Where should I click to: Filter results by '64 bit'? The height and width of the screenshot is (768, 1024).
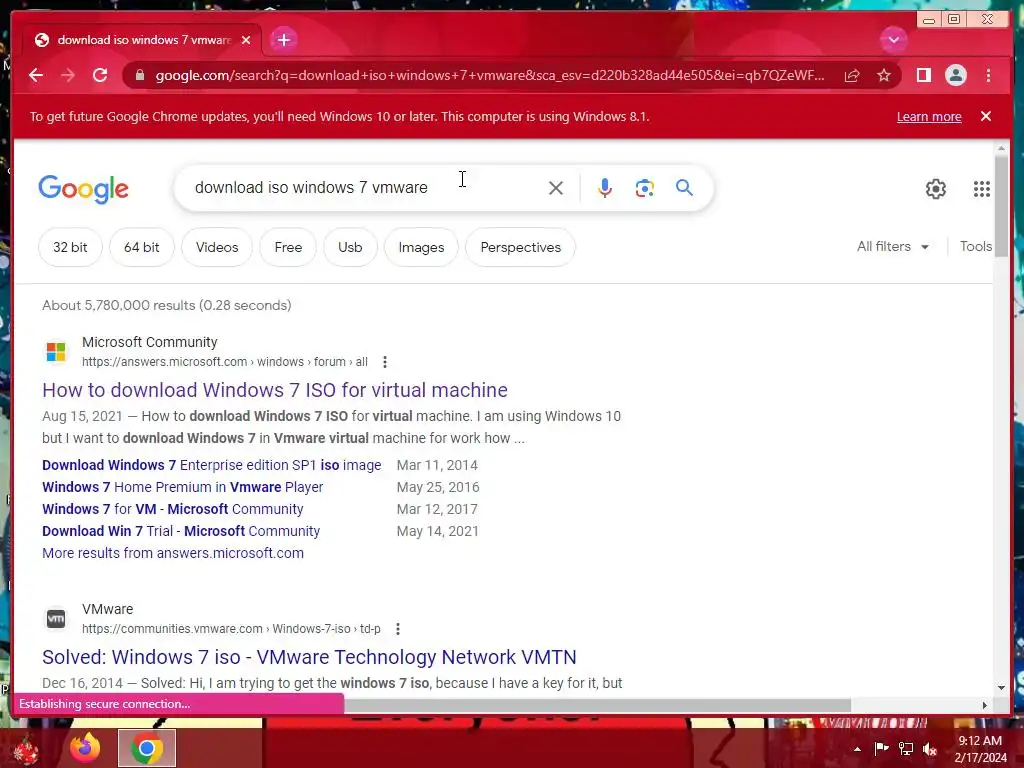[x=142, y=247]
